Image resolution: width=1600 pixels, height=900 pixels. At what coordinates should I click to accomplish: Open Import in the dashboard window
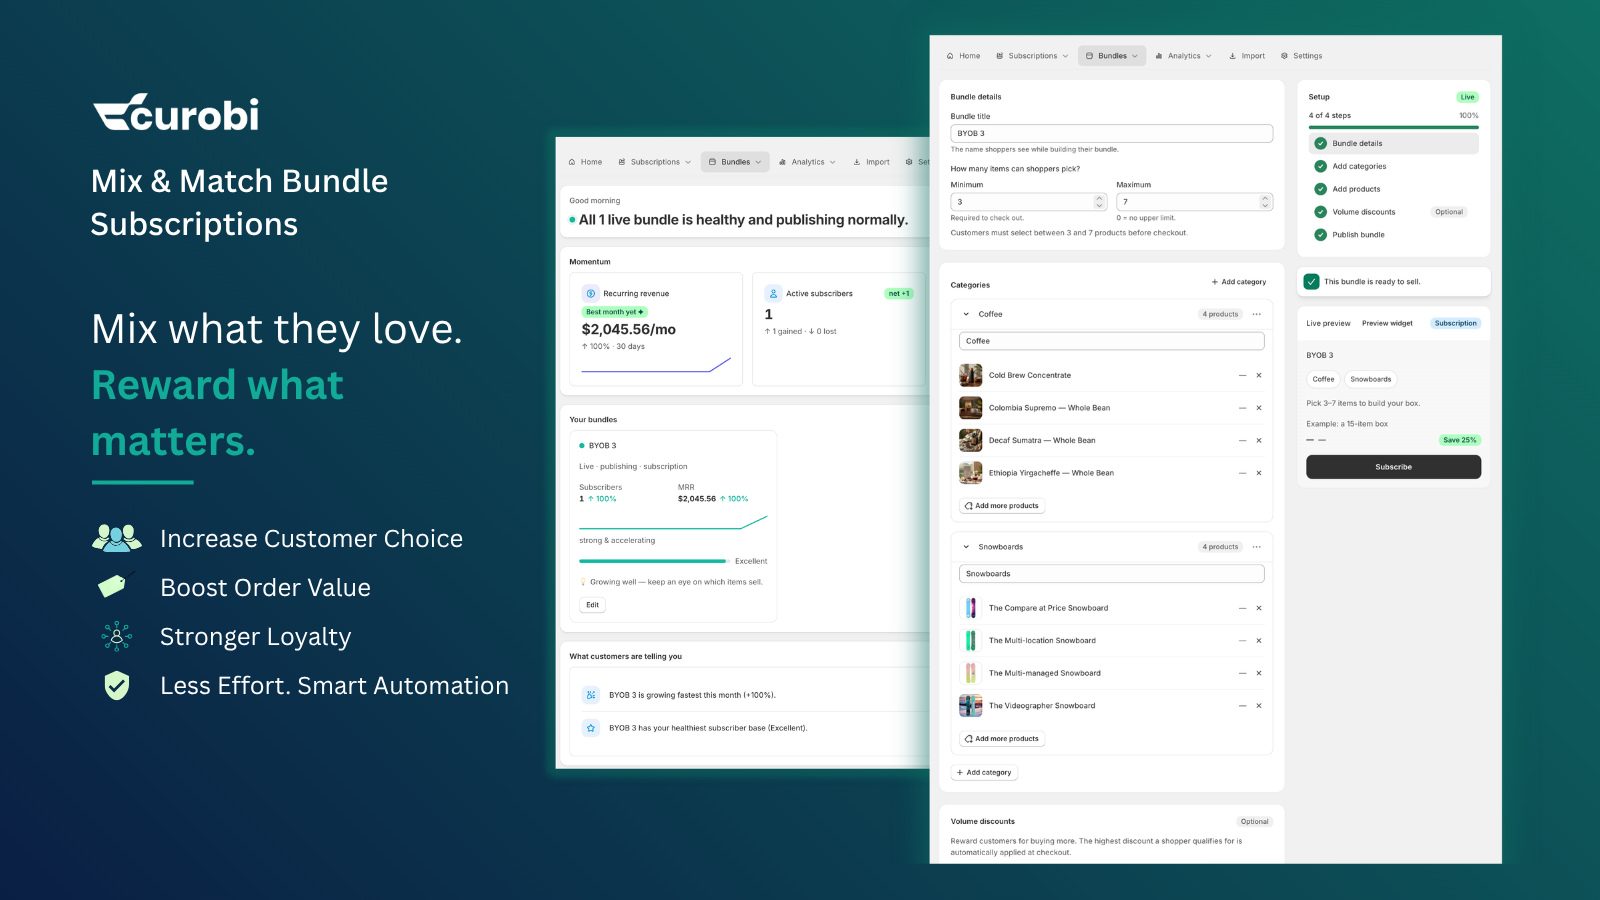pos(871,162)
